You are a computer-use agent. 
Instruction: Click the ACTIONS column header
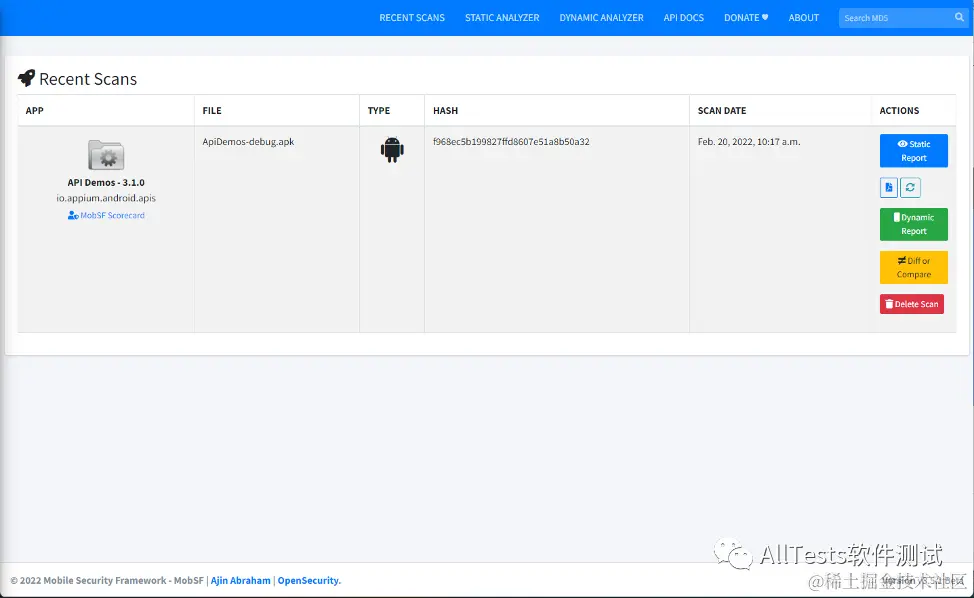coord(899,111)
